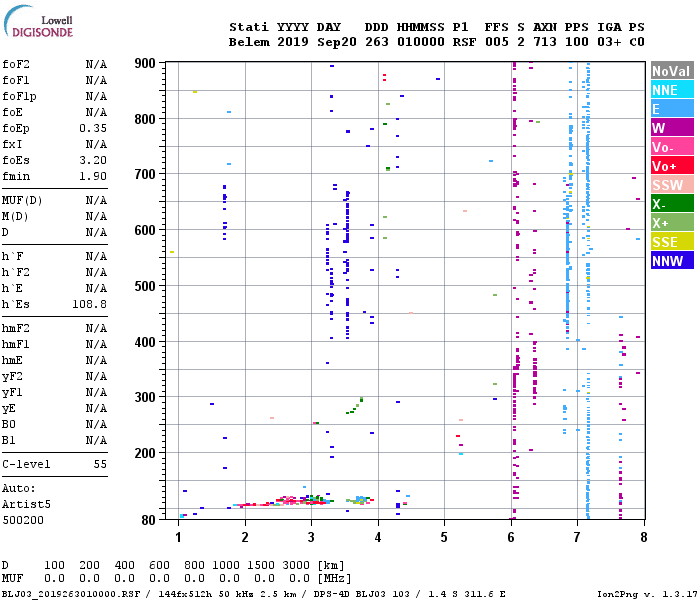Click the B1 parameter label

coord(9,441)
